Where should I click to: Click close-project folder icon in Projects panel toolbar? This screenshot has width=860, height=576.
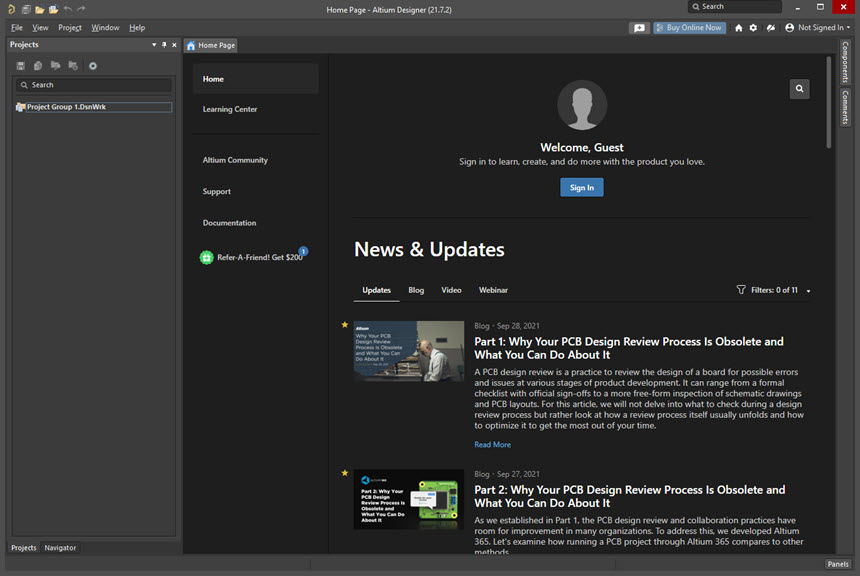point(73,66)
